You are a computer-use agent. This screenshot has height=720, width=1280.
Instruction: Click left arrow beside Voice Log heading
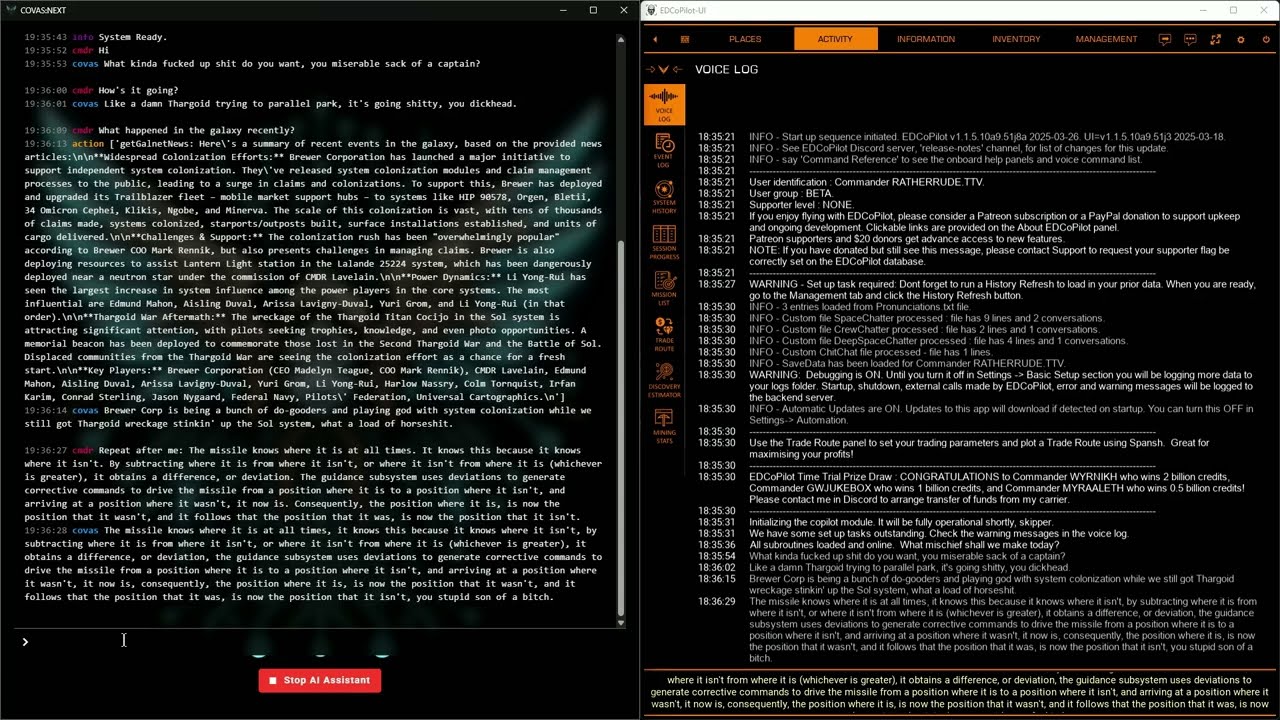click(677, 69)
